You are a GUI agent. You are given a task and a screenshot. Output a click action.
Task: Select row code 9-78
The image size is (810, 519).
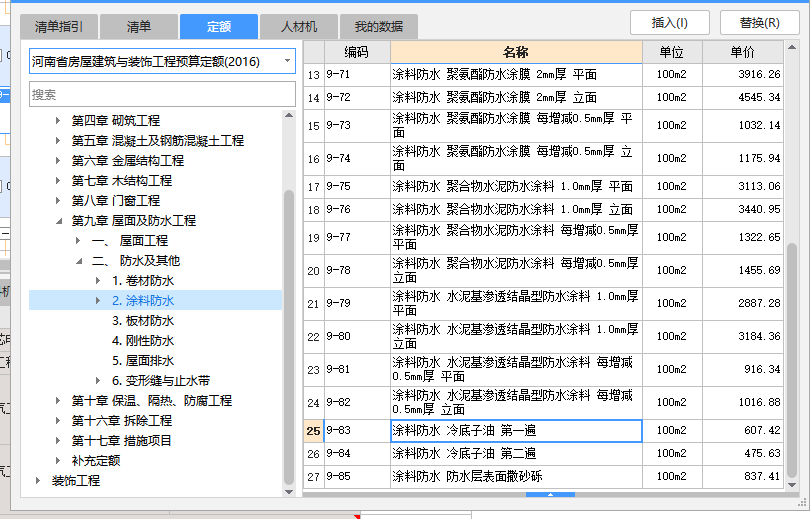coord(357,270)
